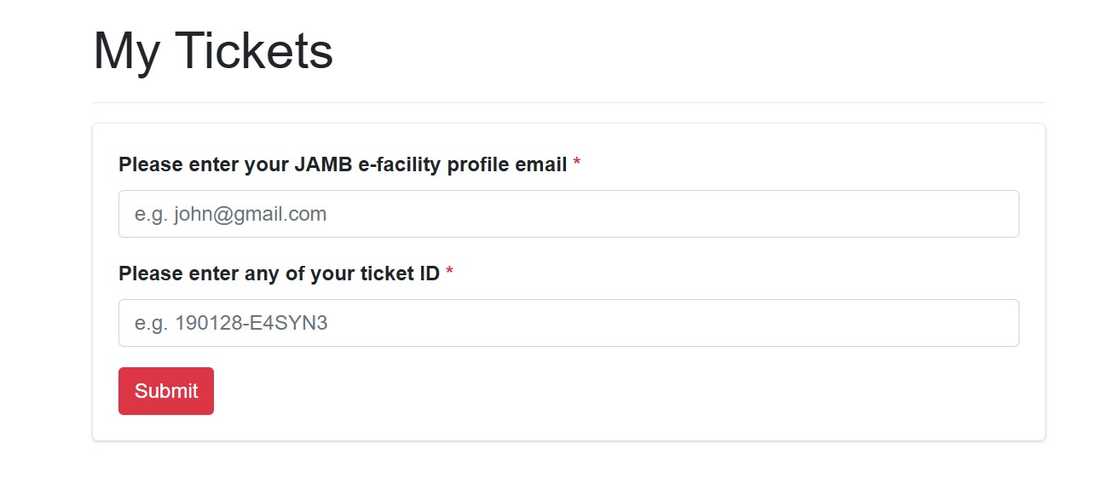Click the "My Tickets" page heading
The height and width of the screenshot is (495, 1120).
pyautogui.click(x=213, y=51)
